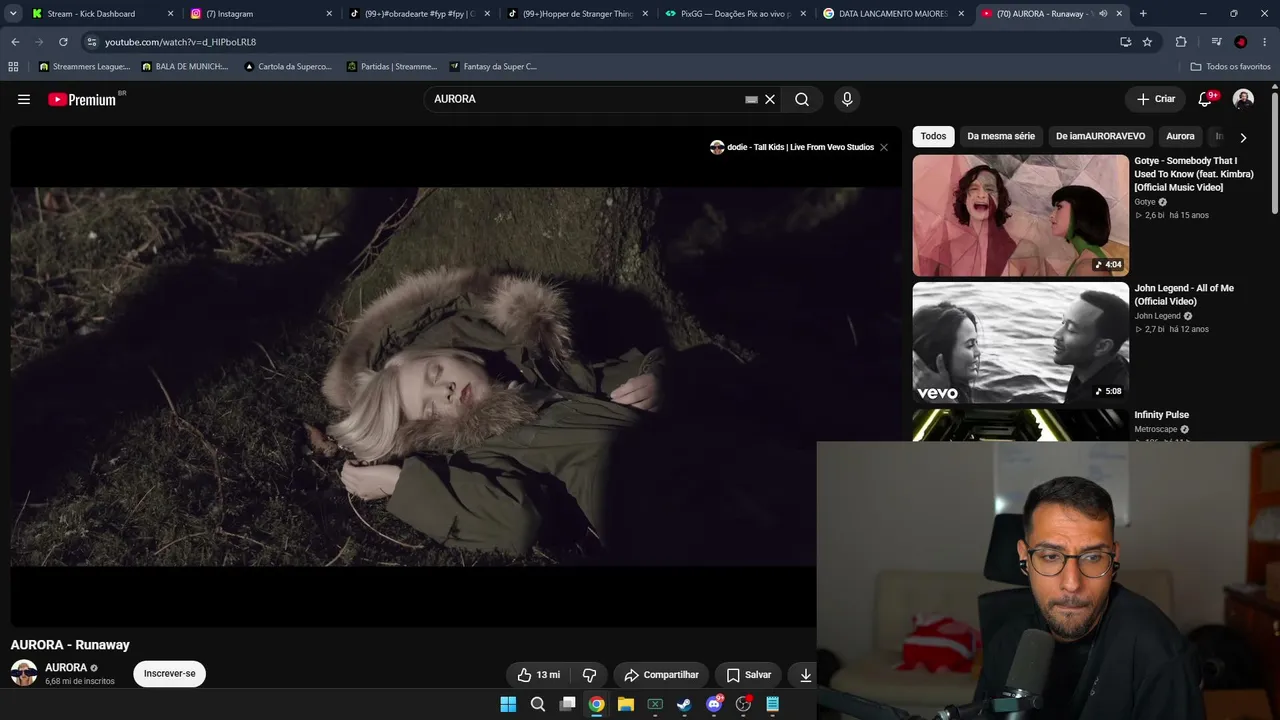Open Chrome apps grid in bookmarks bar
The width and height of the screenshot is (1280, 720).
tap(13, 67)
